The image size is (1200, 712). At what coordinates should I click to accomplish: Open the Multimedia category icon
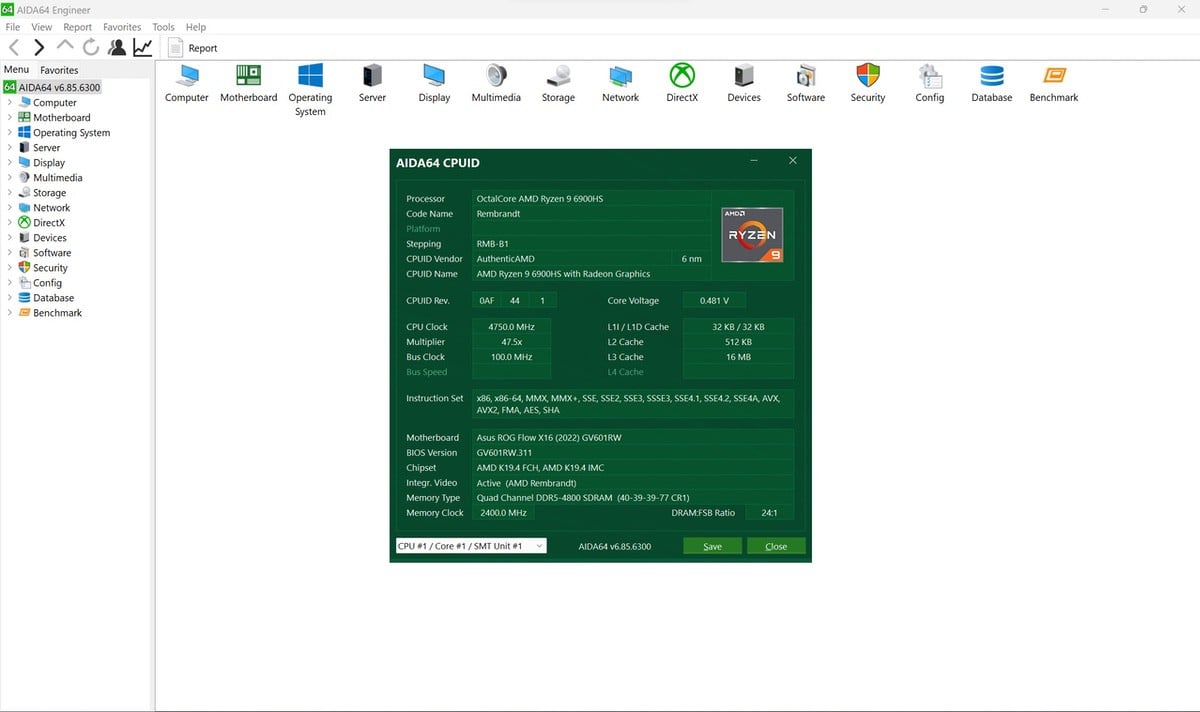[x=496, y=83]
